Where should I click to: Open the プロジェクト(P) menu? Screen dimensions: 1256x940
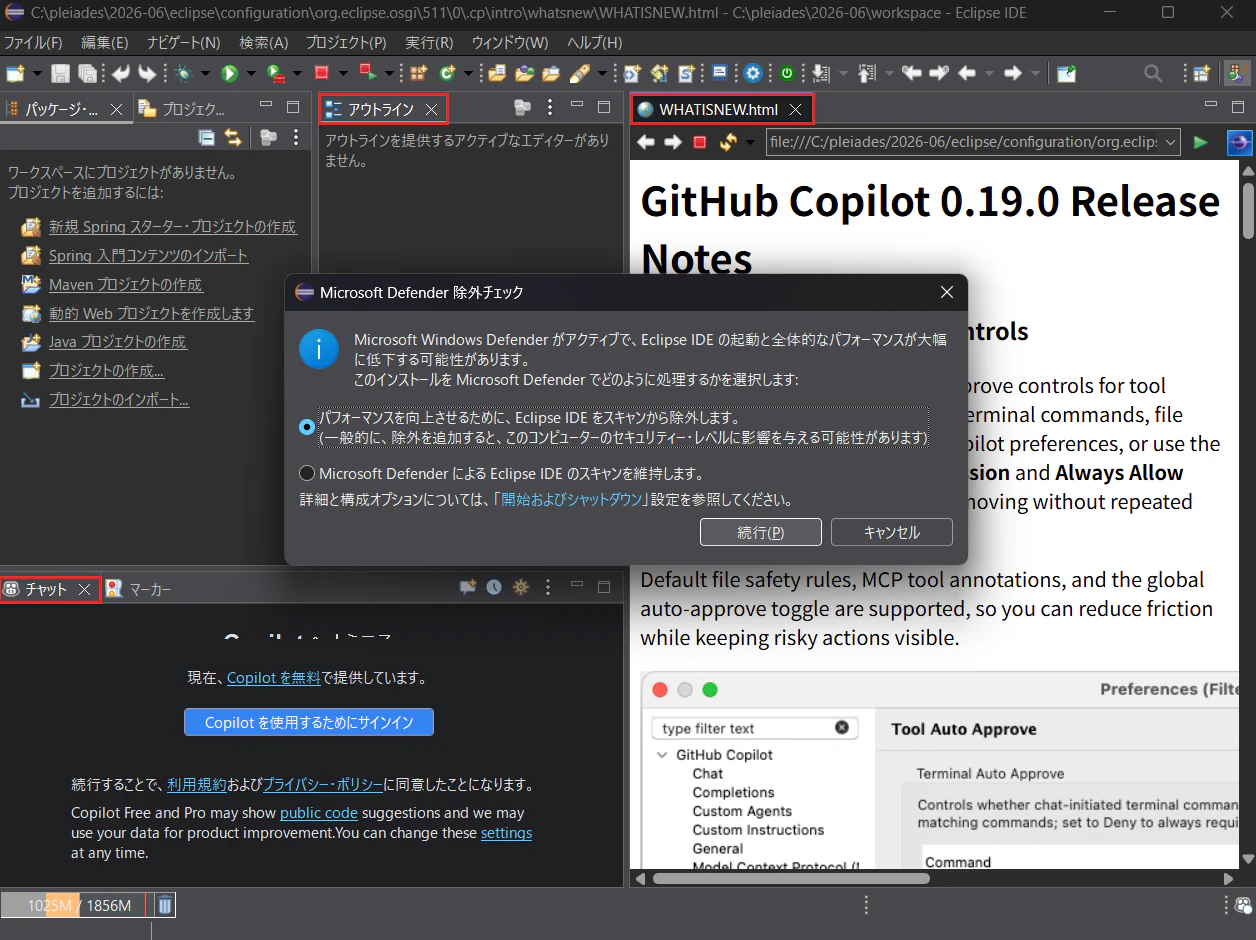coord(346,43)
